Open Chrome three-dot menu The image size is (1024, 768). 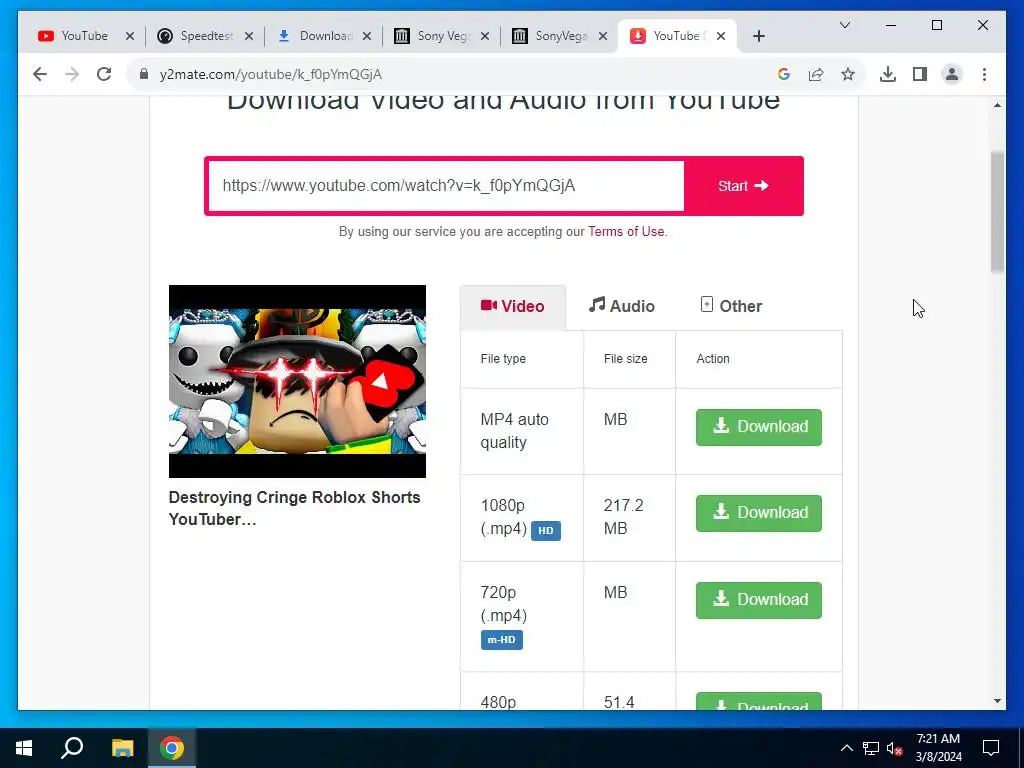point(984,74)
